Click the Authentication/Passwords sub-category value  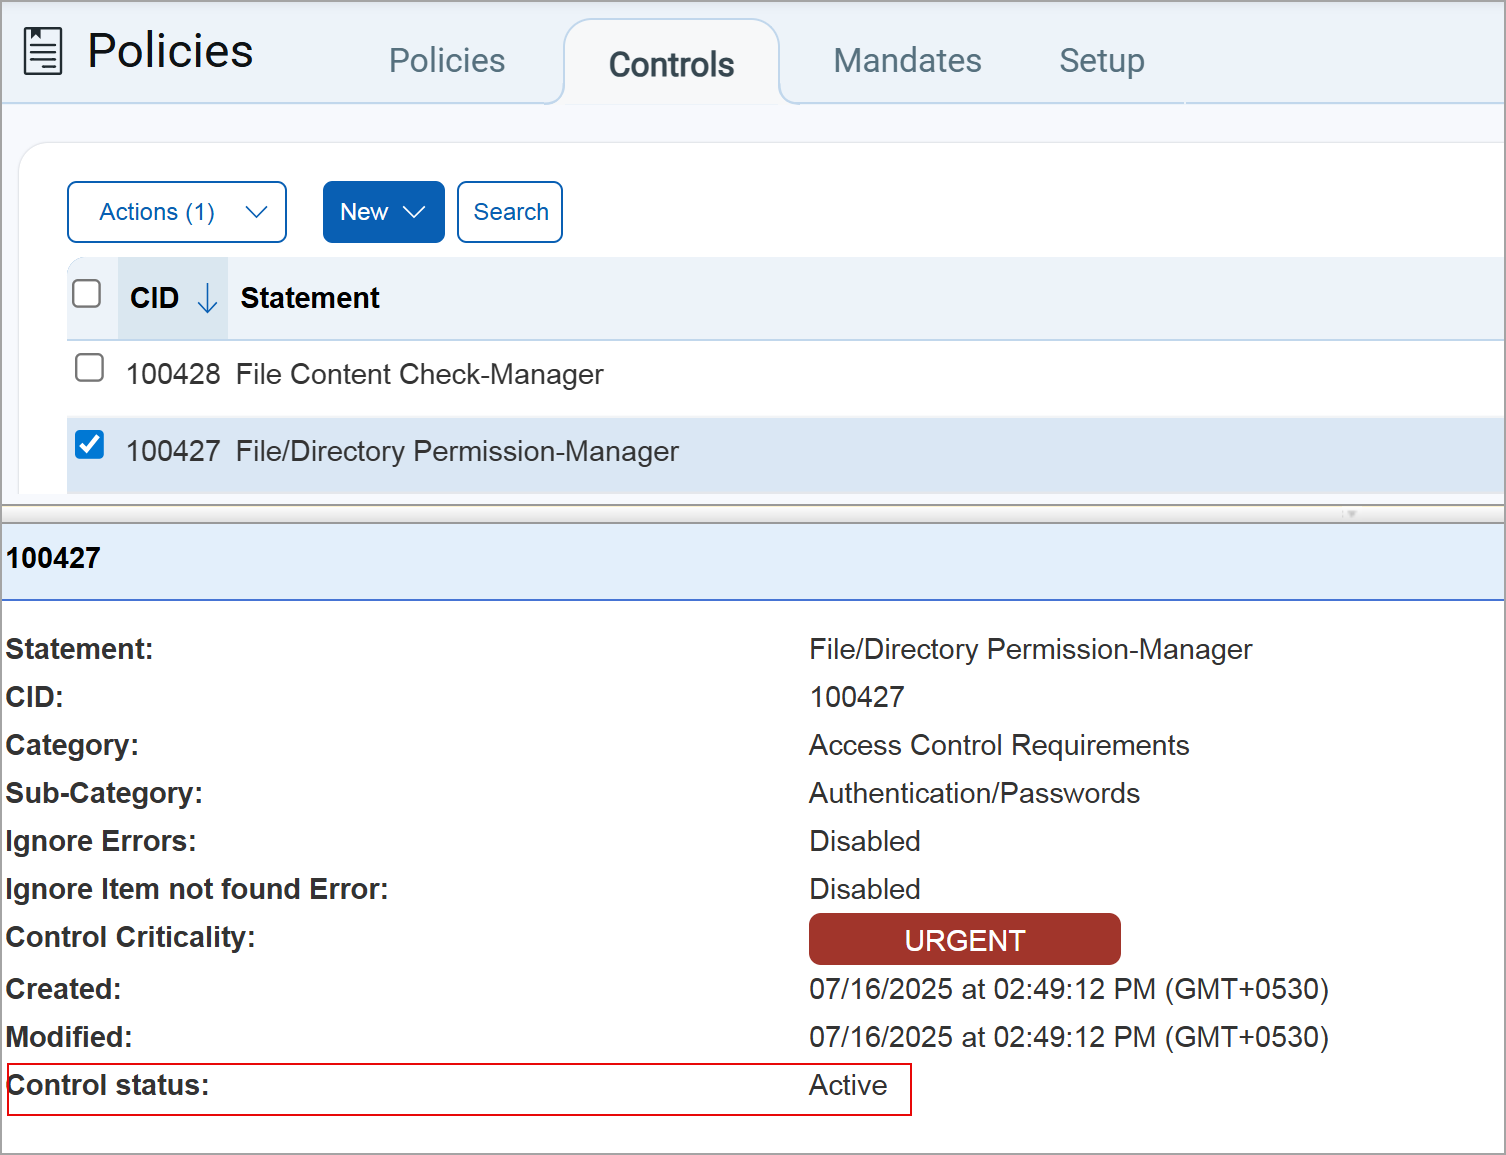point(974,793)
